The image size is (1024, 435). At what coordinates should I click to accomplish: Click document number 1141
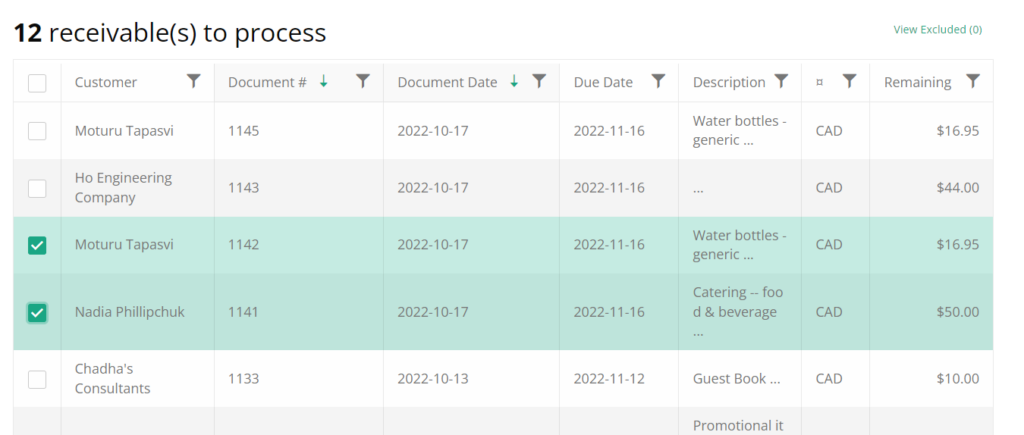(x=243, y=312)
